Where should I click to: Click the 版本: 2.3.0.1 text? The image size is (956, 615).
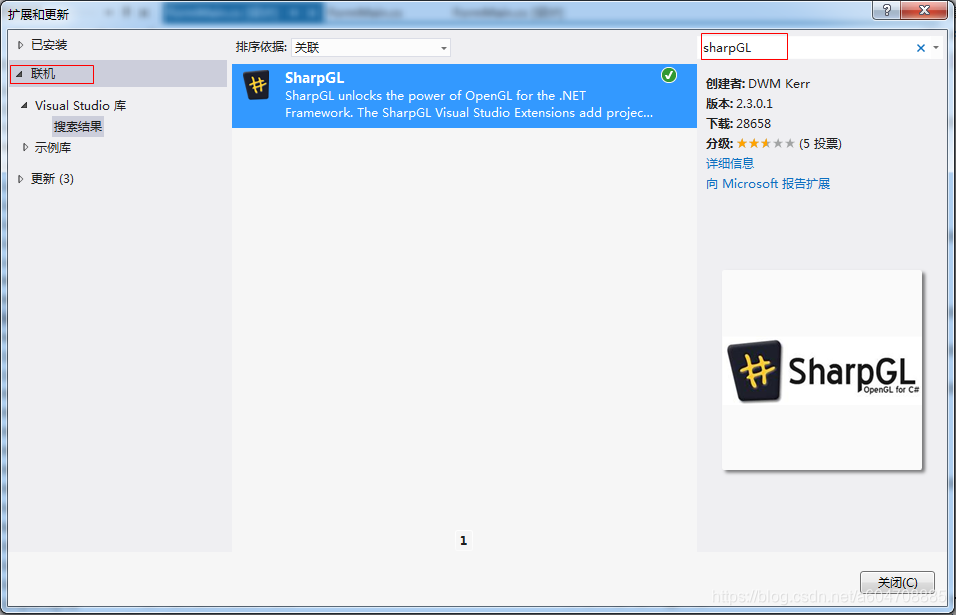pos(739,104)
